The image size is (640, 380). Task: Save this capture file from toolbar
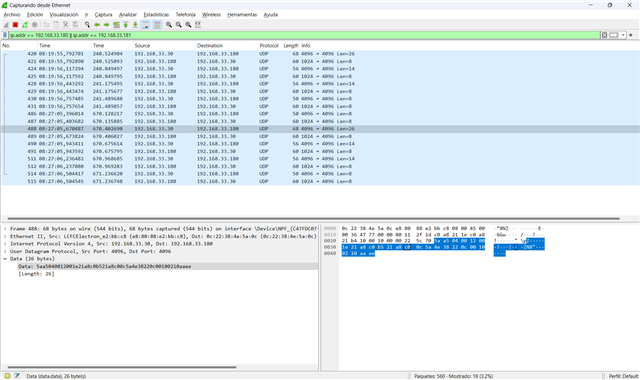(56, 25)
